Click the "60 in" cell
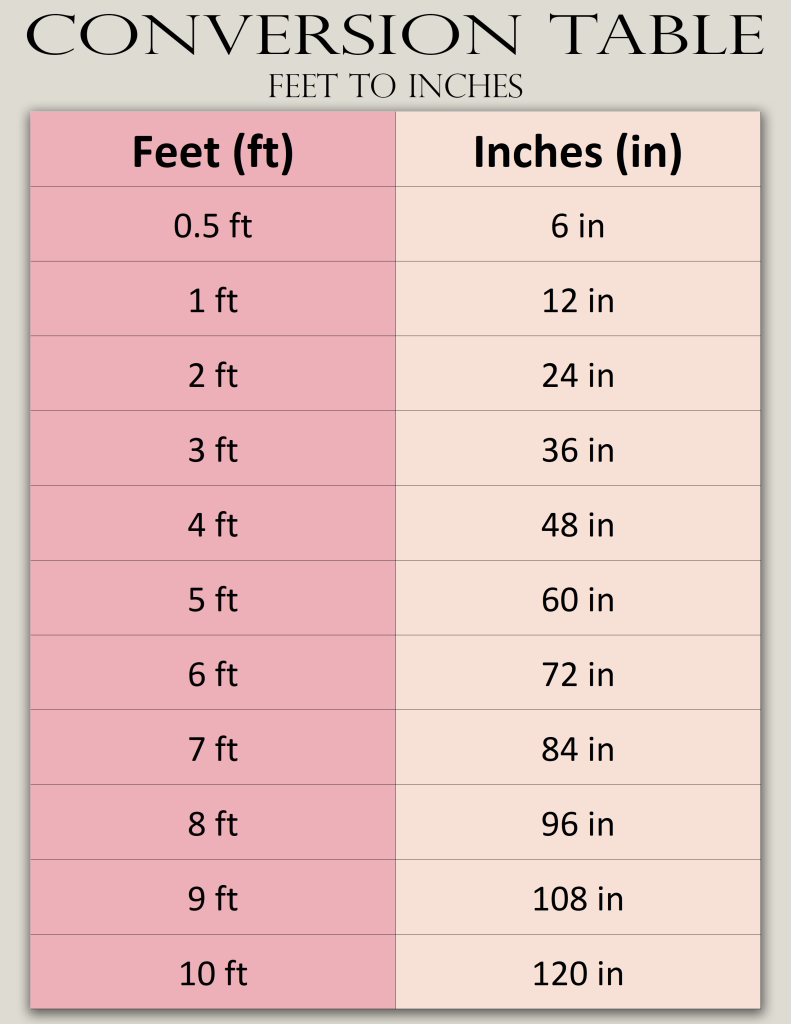791x1024 pixels. [x=578, y=600]
